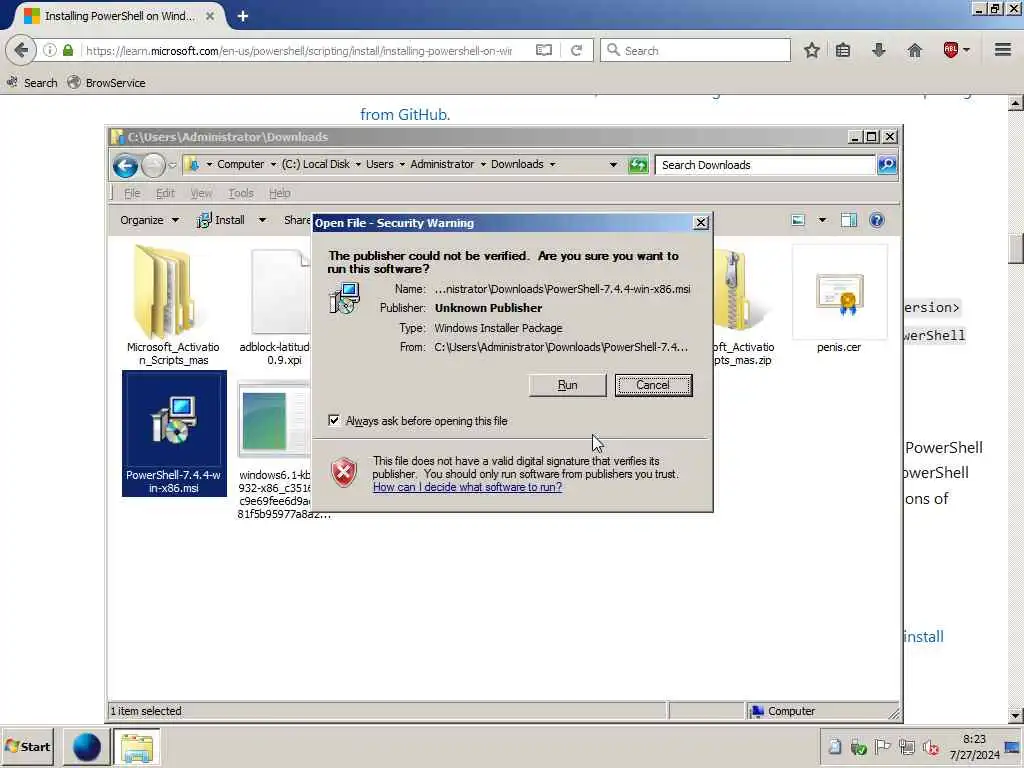Open the from GitHub link on the page
This screenshot has width=1024, height=768.
[405, 114]
